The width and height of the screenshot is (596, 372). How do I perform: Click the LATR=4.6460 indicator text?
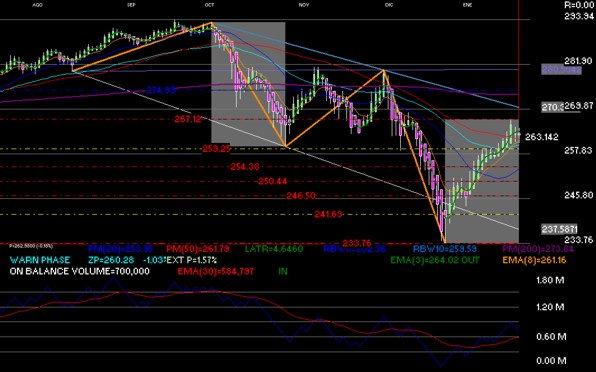[274, 249]
